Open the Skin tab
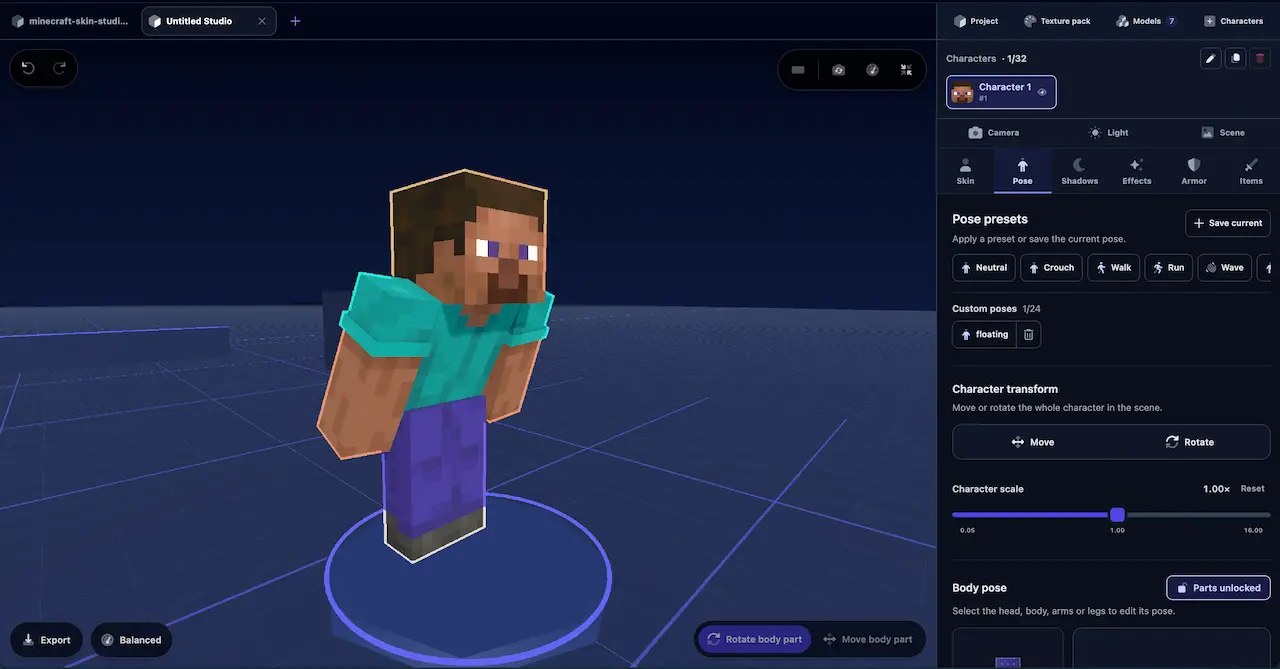 pyautogui.click(x=965, y=171)
